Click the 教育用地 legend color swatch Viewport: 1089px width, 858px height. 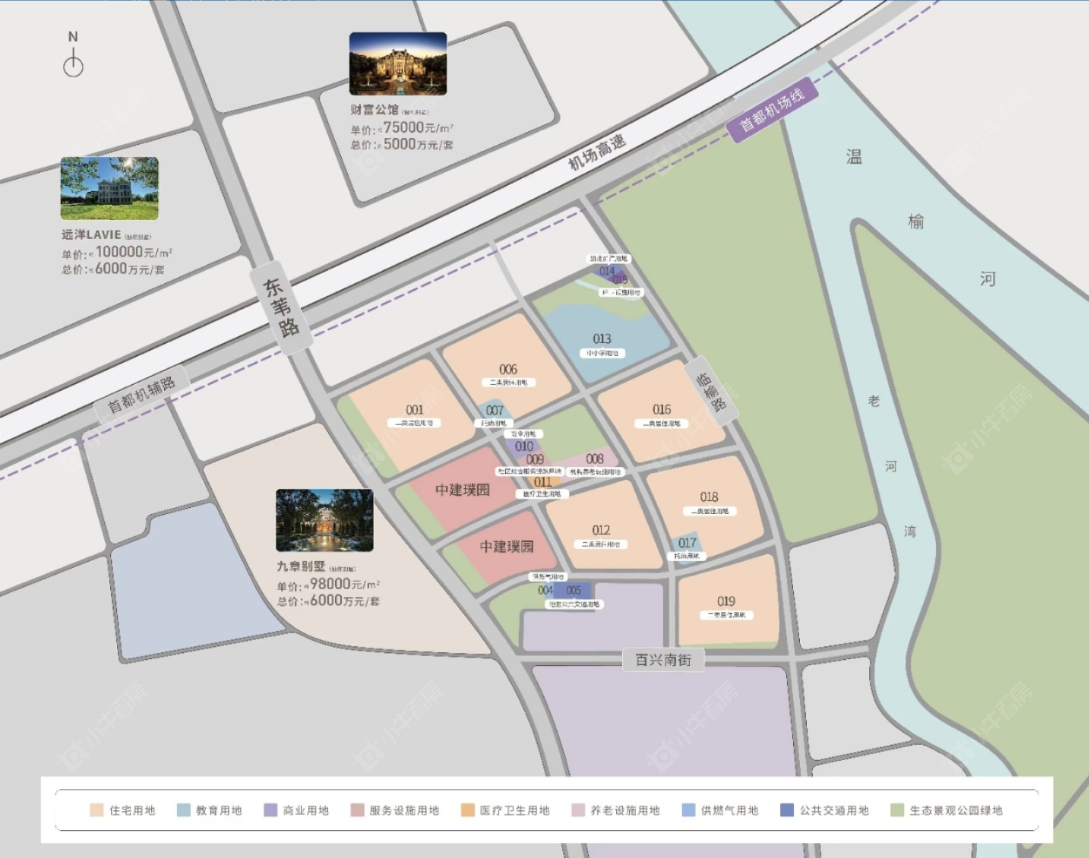183,810
